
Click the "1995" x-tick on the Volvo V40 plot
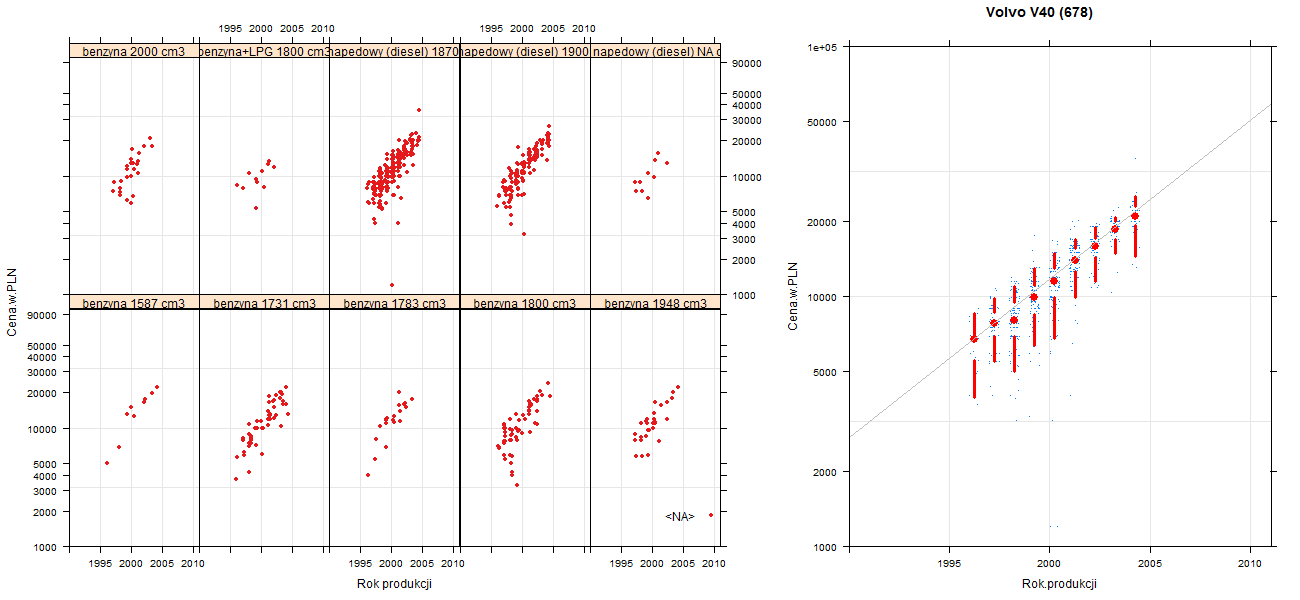[949, 564]
